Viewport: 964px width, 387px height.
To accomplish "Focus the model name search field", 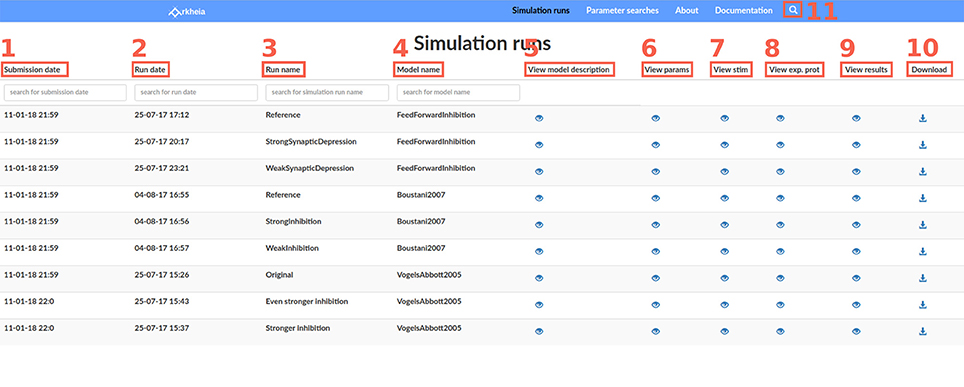I will [x=458, y=92].
